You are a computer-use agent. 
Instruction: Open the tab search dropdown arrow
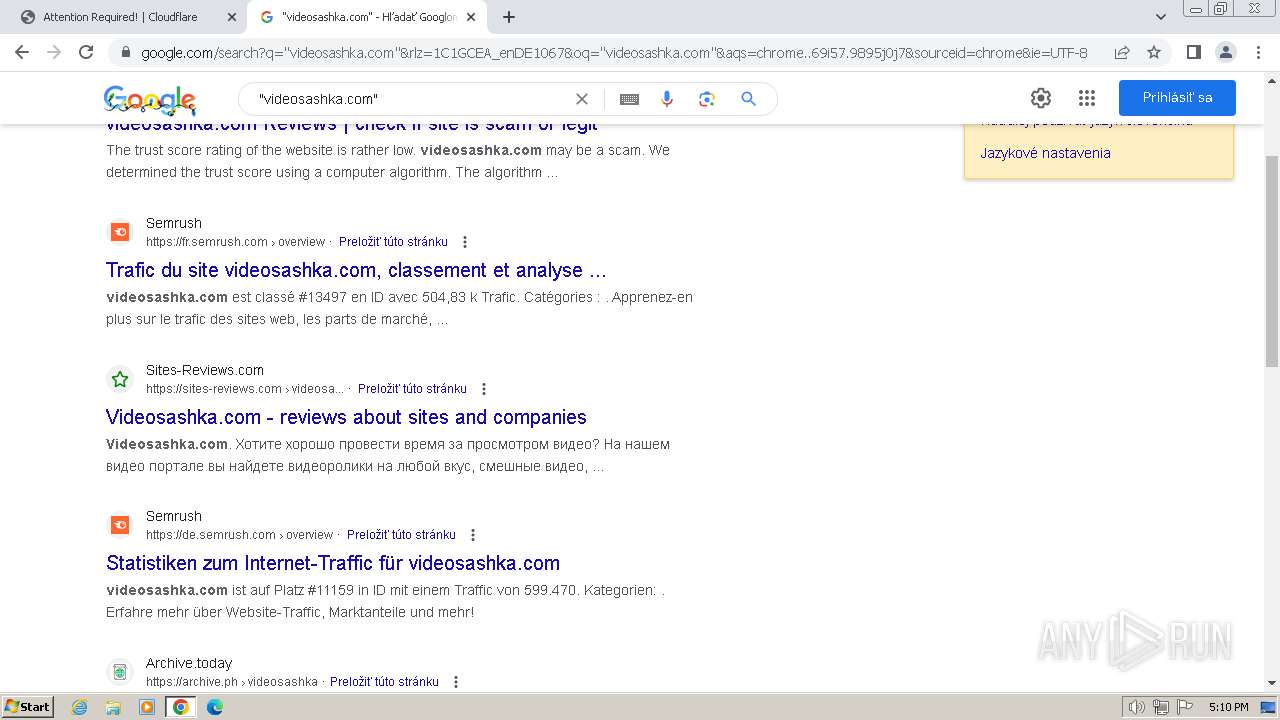tap(1160, 17)
